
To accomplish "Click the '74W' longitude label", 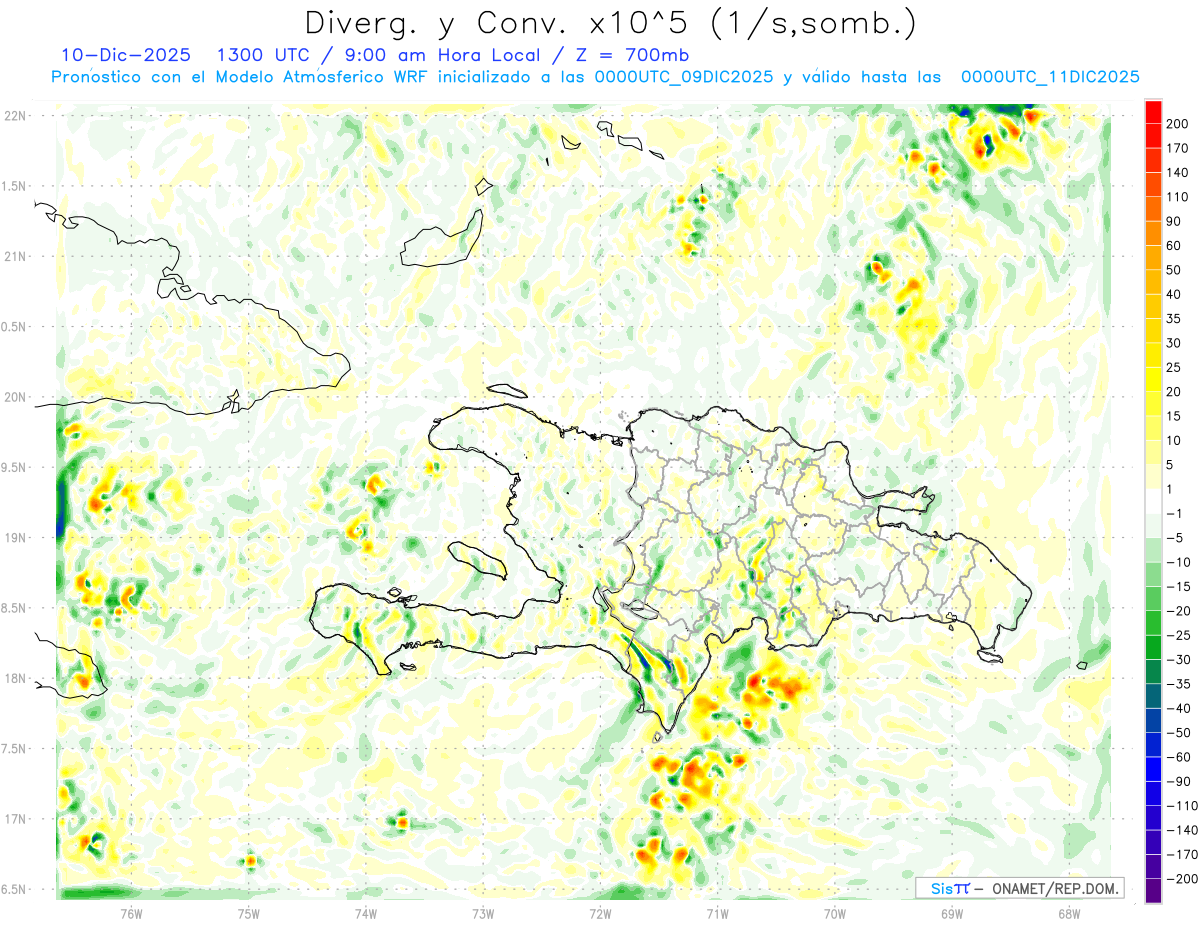I will coord(366,912).
